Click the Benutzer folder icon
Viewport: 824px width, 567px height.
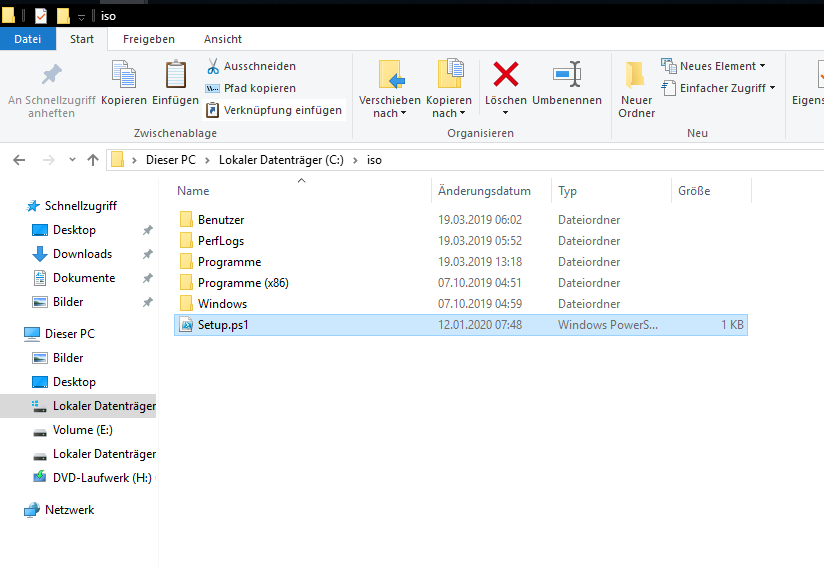(186, 220)
